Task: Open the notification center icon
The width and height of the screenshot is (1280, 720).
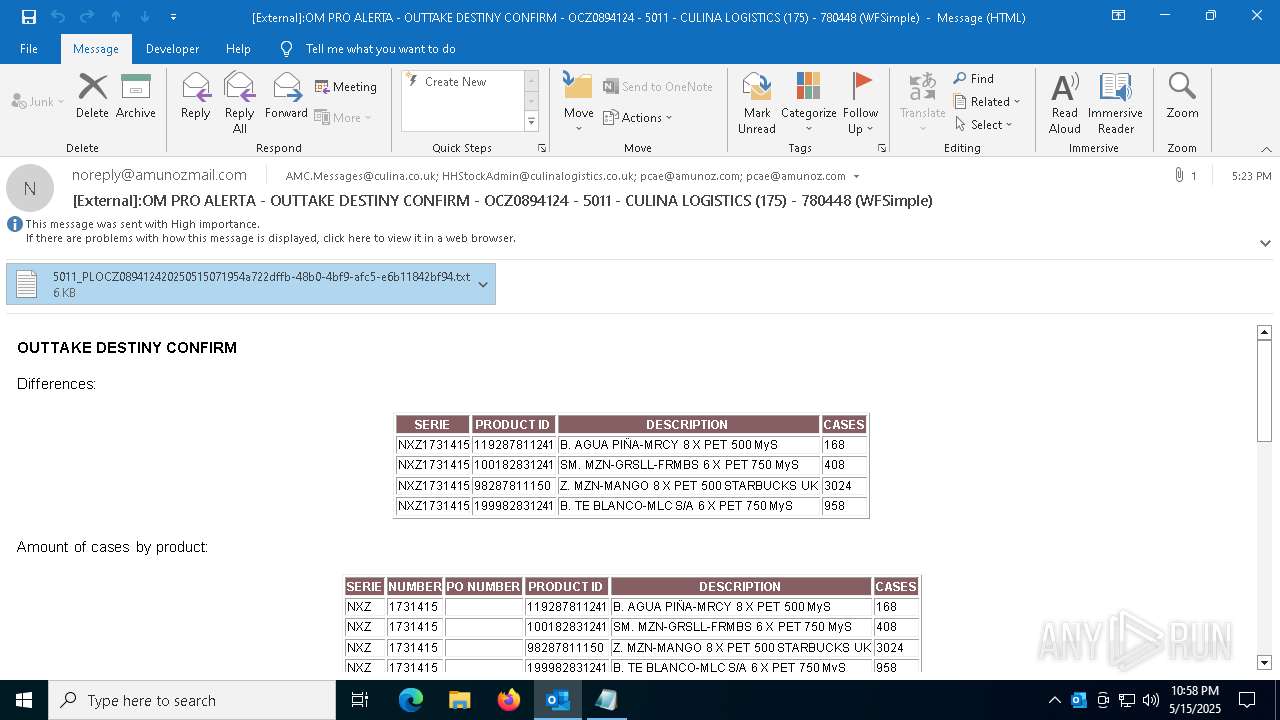Action: [x=1247, y=700]
